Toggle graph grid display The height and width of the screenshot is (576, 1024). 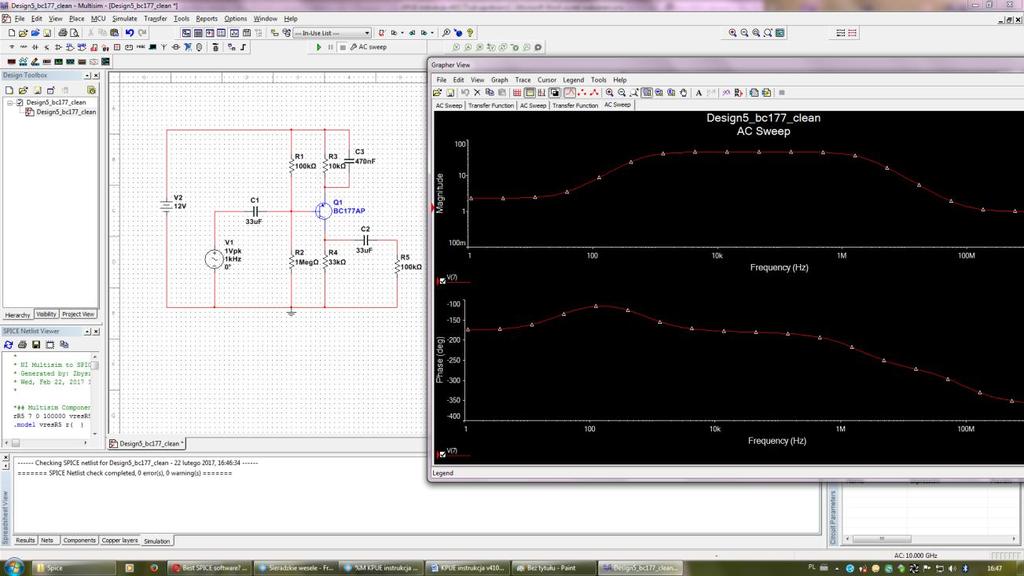pos(517,93)
